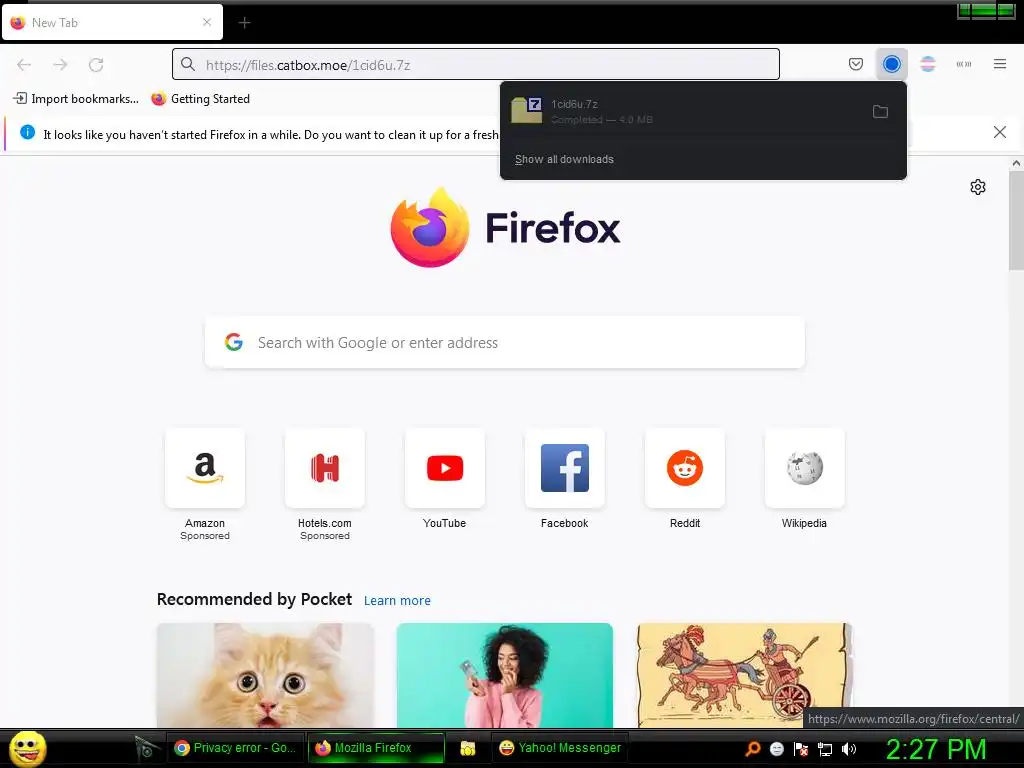
Task: Click the volume speaker tray icon
Action: coord(848,749)
